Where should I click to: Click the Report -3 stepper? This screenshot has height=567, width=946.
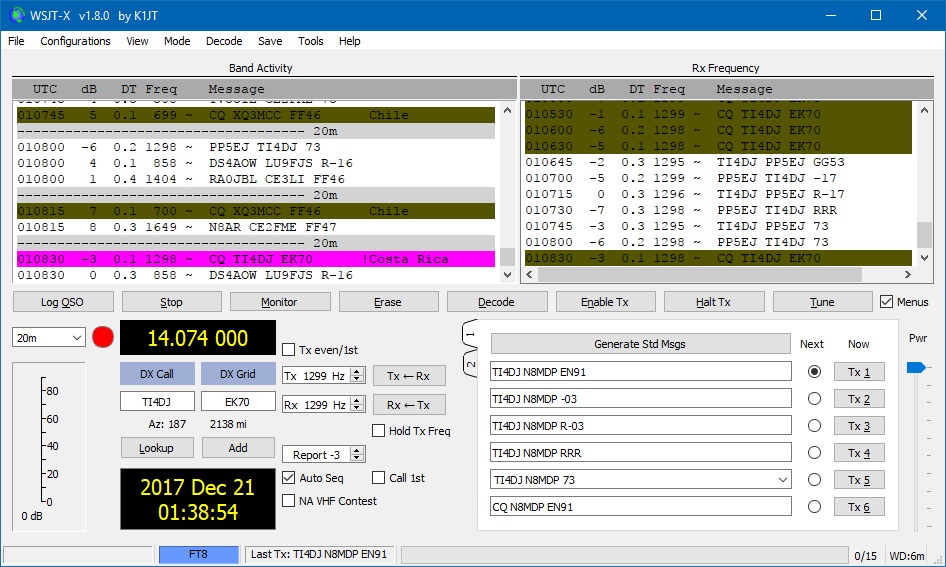(x=357, y=454)
